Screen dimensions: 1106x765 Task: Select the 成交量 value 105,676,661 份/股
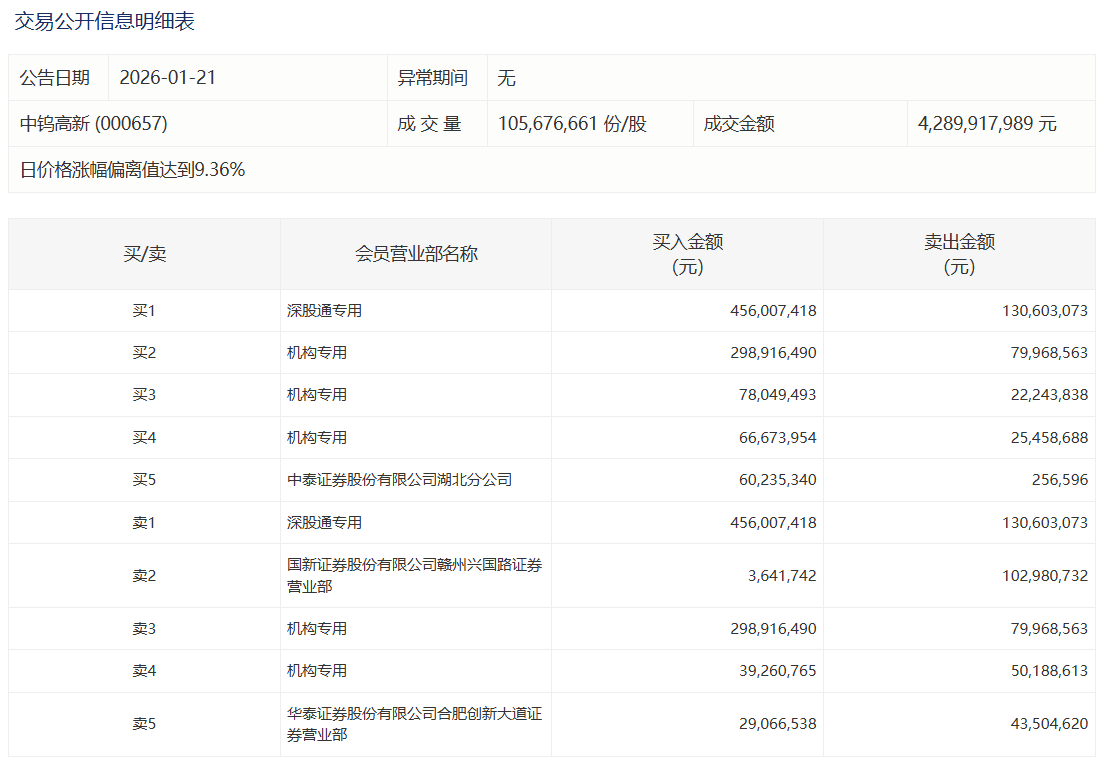pyautogui.click(x=572, y=124)
